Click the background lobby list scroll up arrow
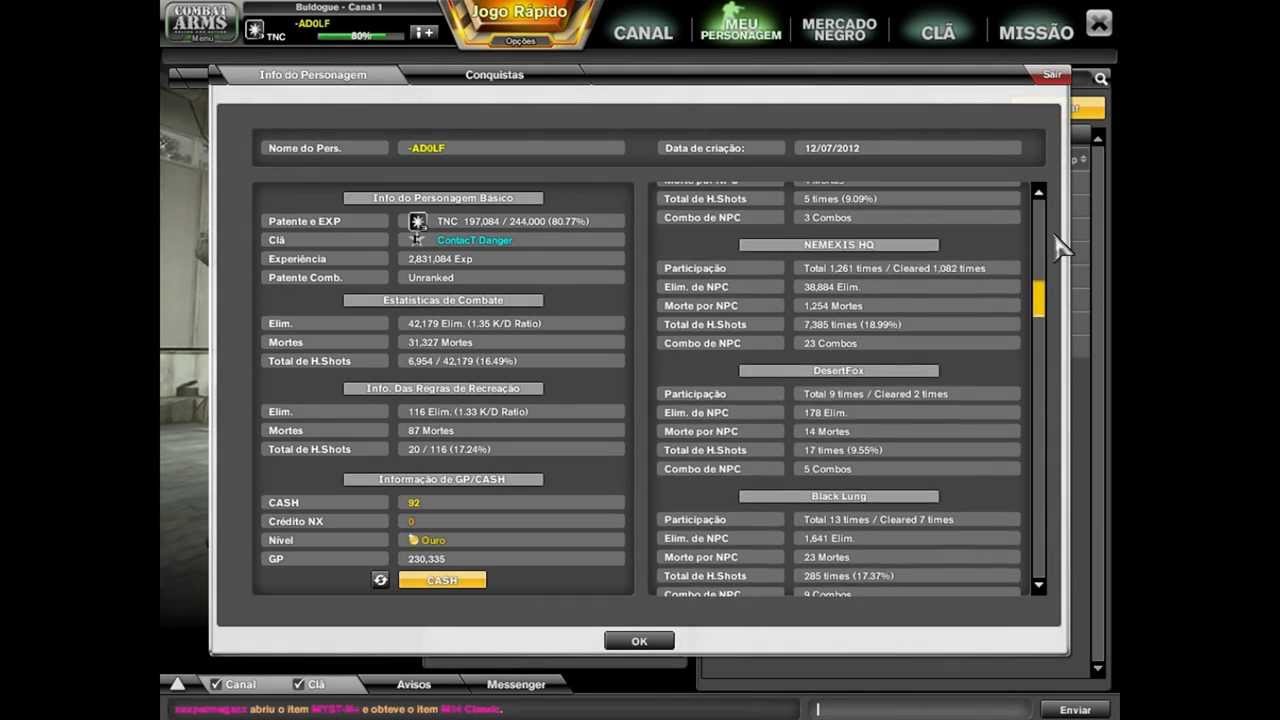1280x720 pixels. pos(1098,138)
